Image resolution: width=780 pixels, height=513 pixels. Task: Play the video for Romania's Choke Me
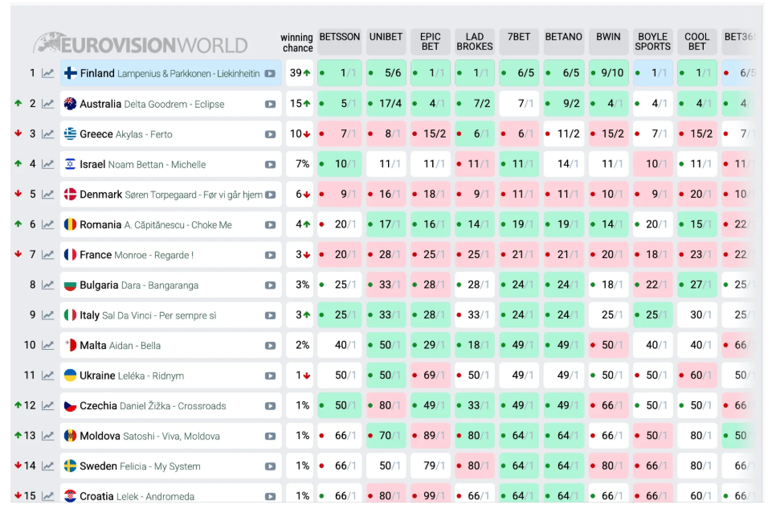tap(270, 225)
